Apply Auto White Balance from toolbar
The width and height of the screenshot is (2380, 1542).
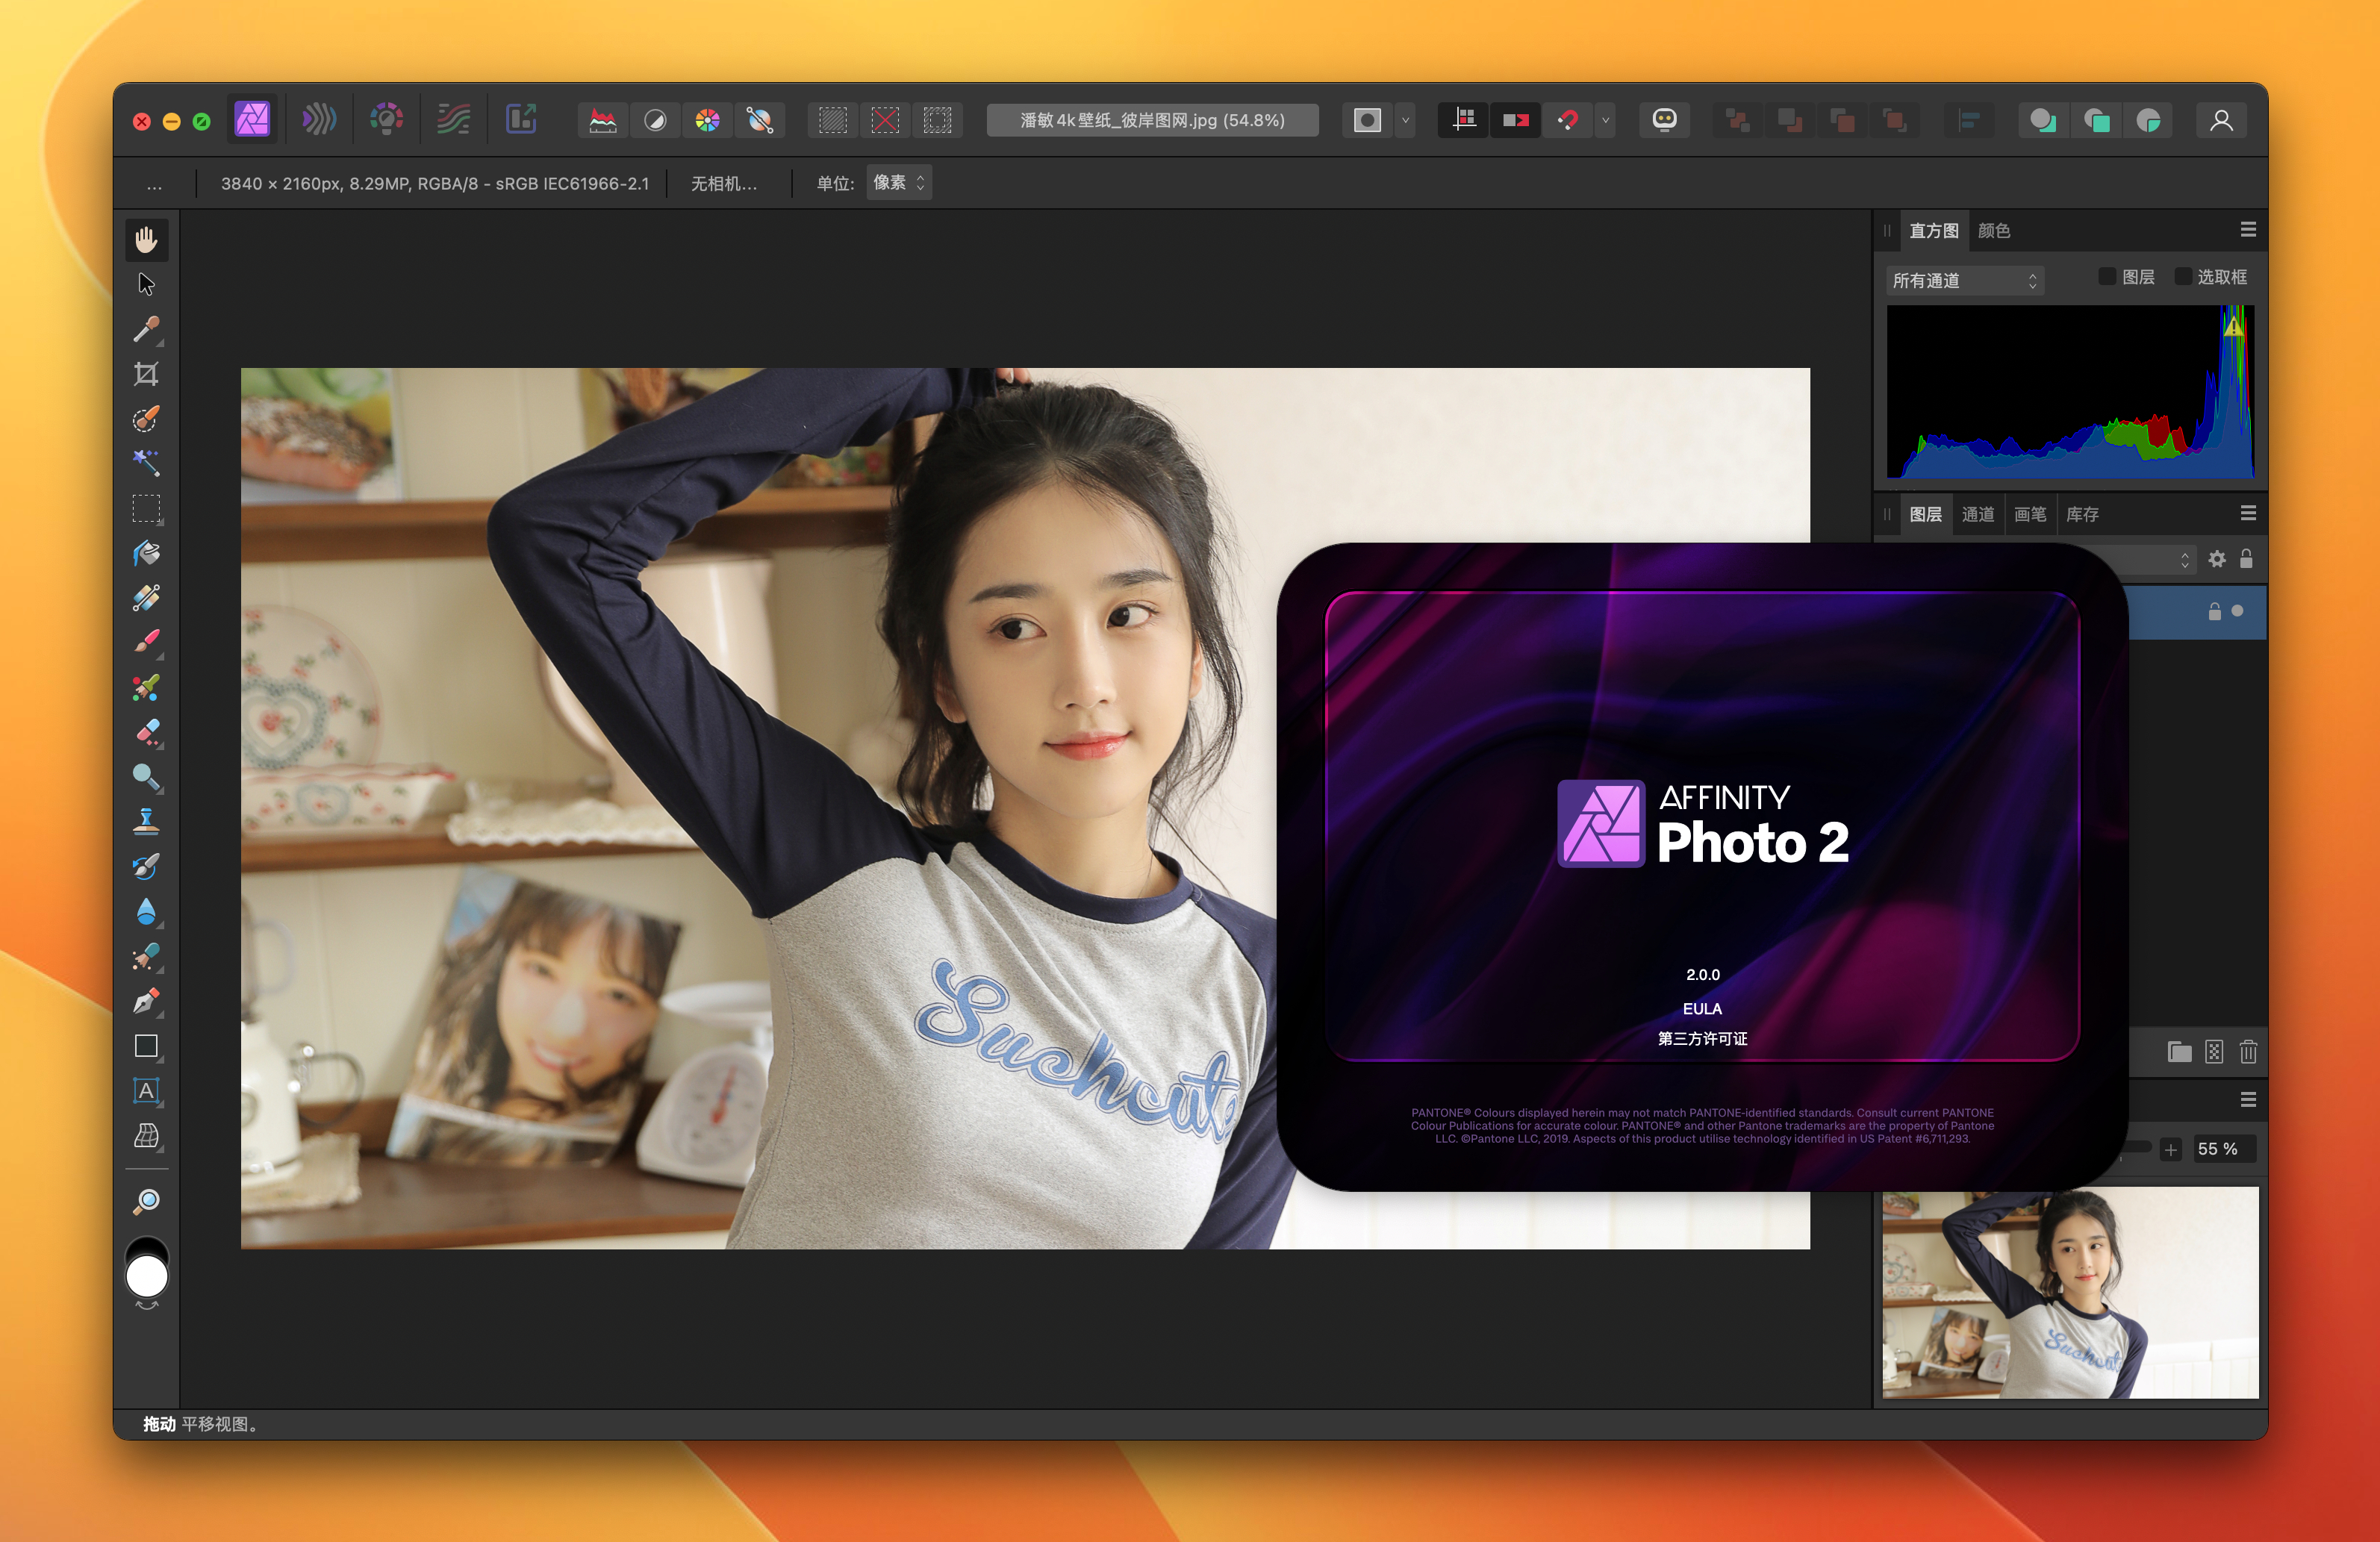(759, 121)
